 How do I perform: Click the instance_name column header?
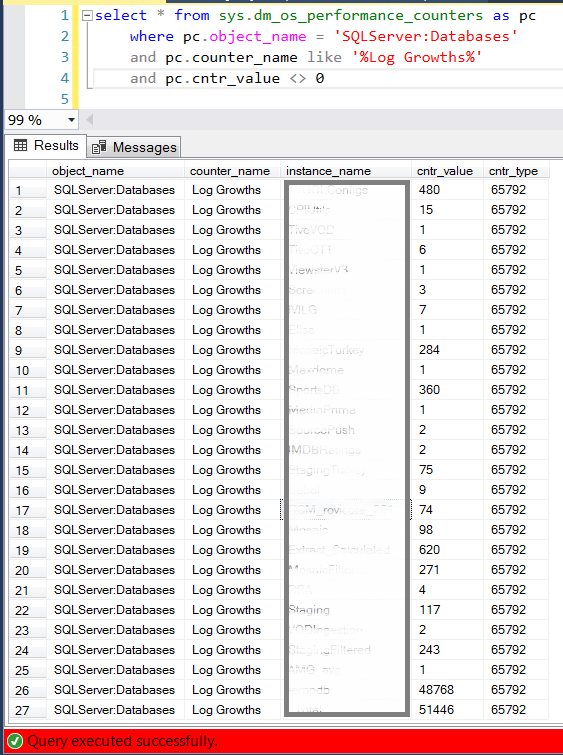tap(346, 171)
